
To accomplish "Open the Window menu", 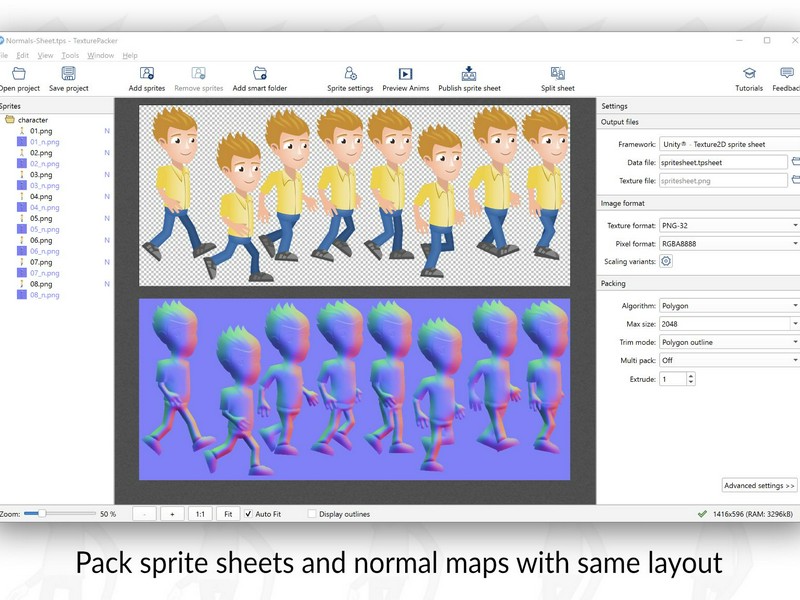I will point(101,55).
